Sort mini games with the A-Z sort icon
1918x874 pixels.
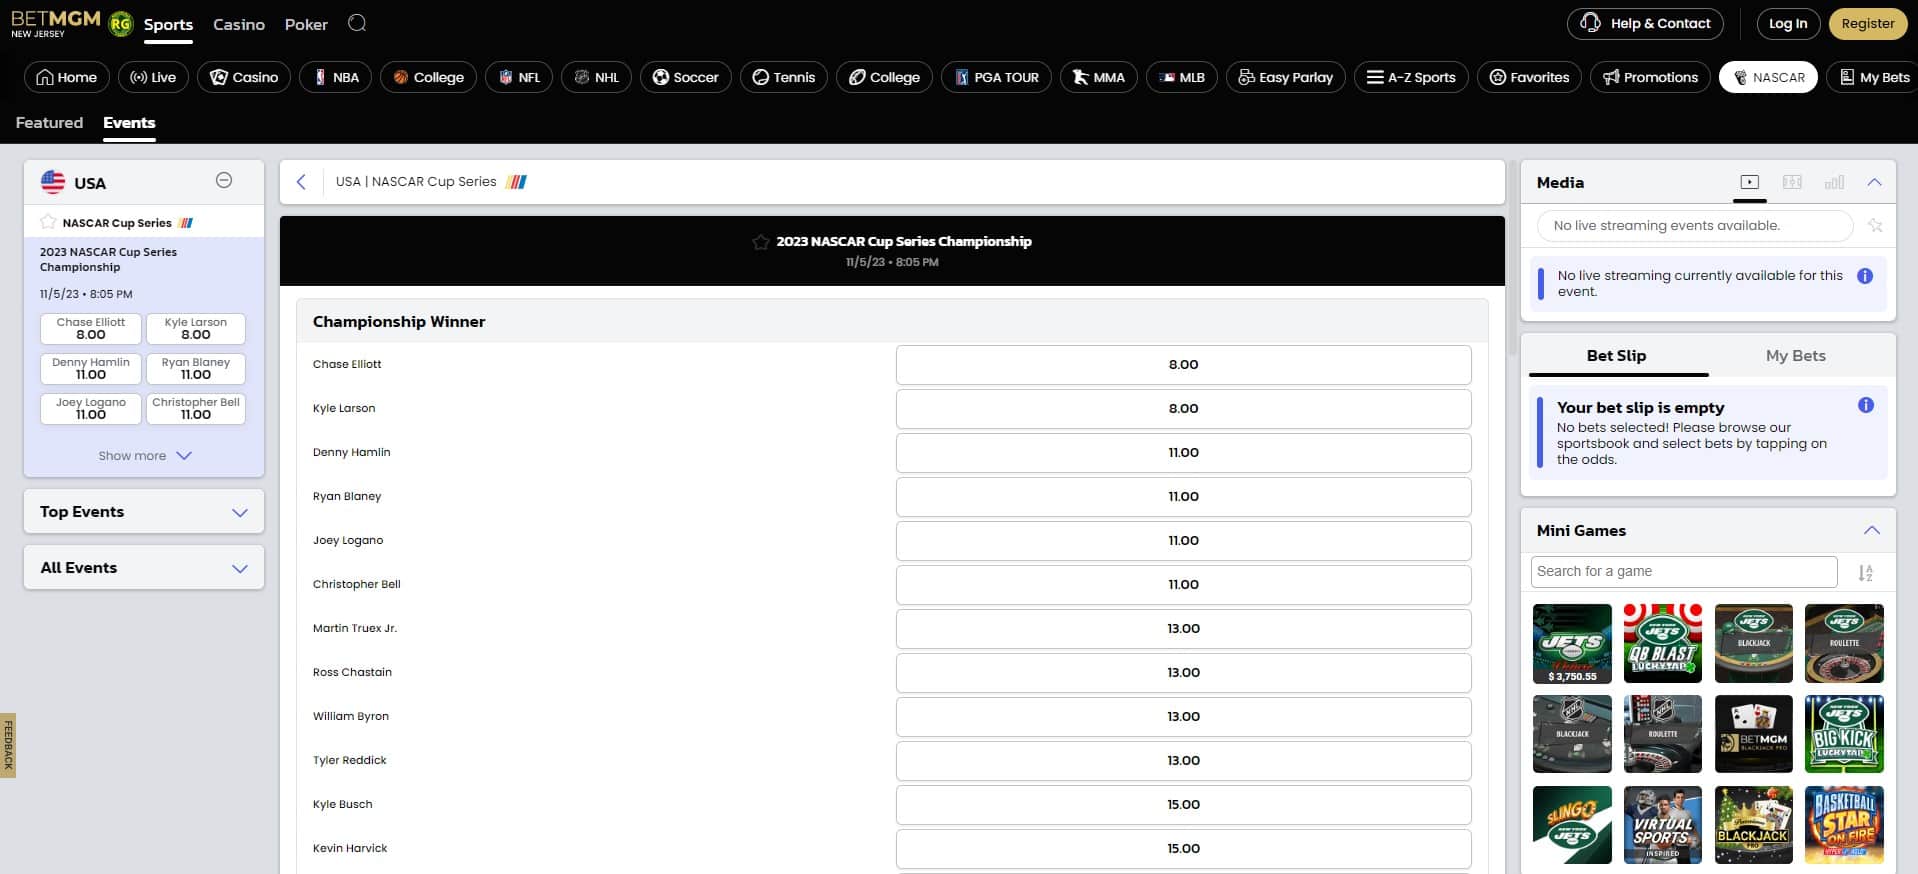tap(1865, 573)
